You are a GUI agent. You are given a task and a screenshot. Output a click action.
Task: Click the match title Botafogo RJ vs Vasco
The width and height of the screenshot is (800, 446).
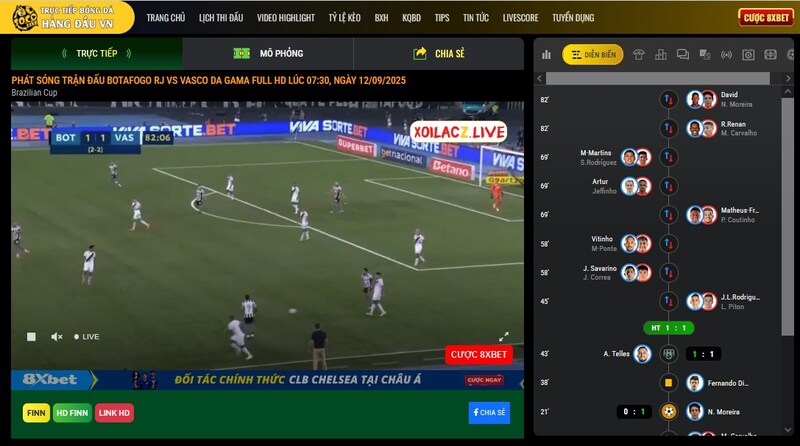pyautogui.click(x=209, y=80)
